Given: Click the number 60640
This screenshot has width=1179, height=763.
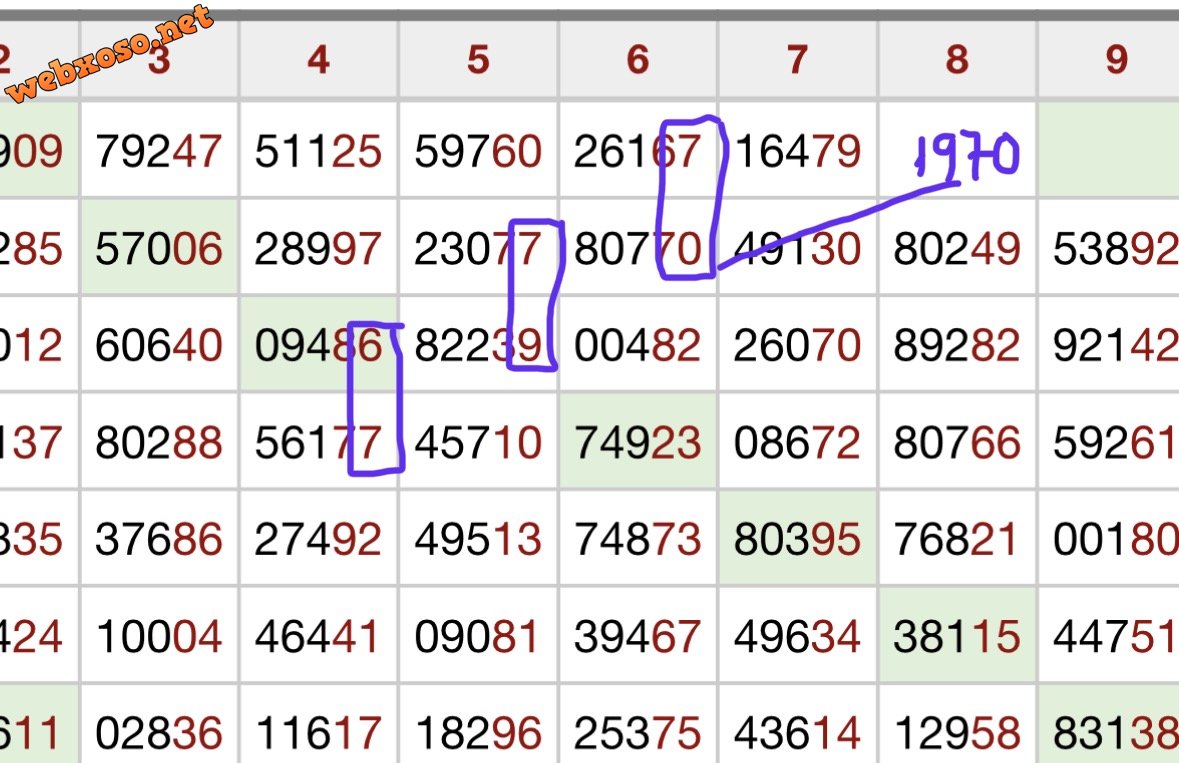Looking at the screenshot, I should [x=159, y=346].
